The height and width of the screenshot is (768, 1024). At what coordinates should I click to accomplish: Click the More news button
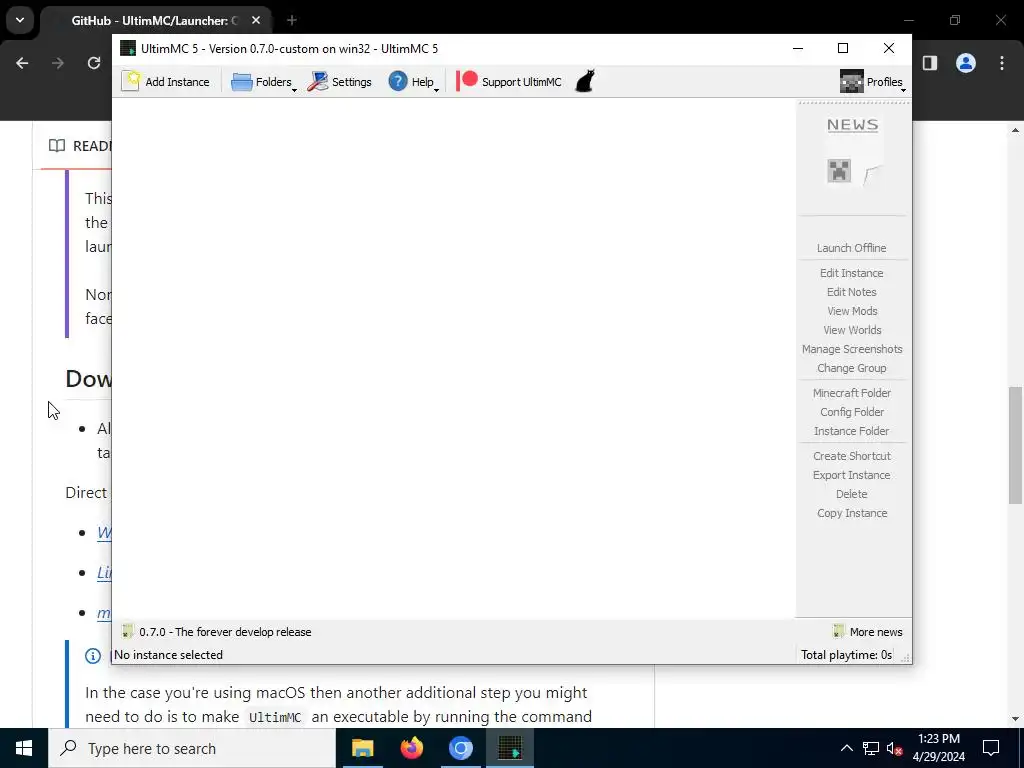pyautogui.click(x=868, y=632)
